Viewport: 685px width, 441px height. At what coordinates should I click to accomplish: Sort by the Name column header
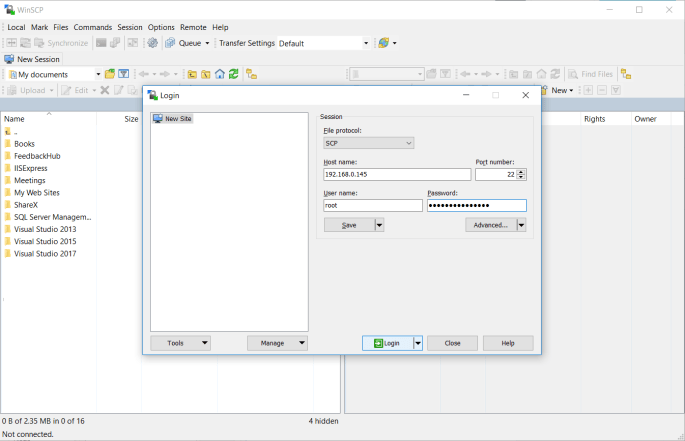coord(48,119)
